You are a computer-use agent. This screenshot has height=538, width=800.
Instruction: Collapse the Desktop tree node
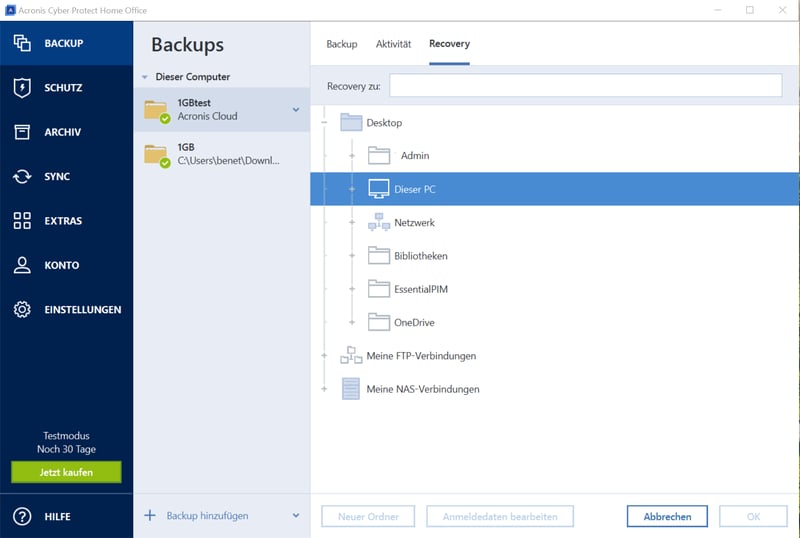[324, 123]
